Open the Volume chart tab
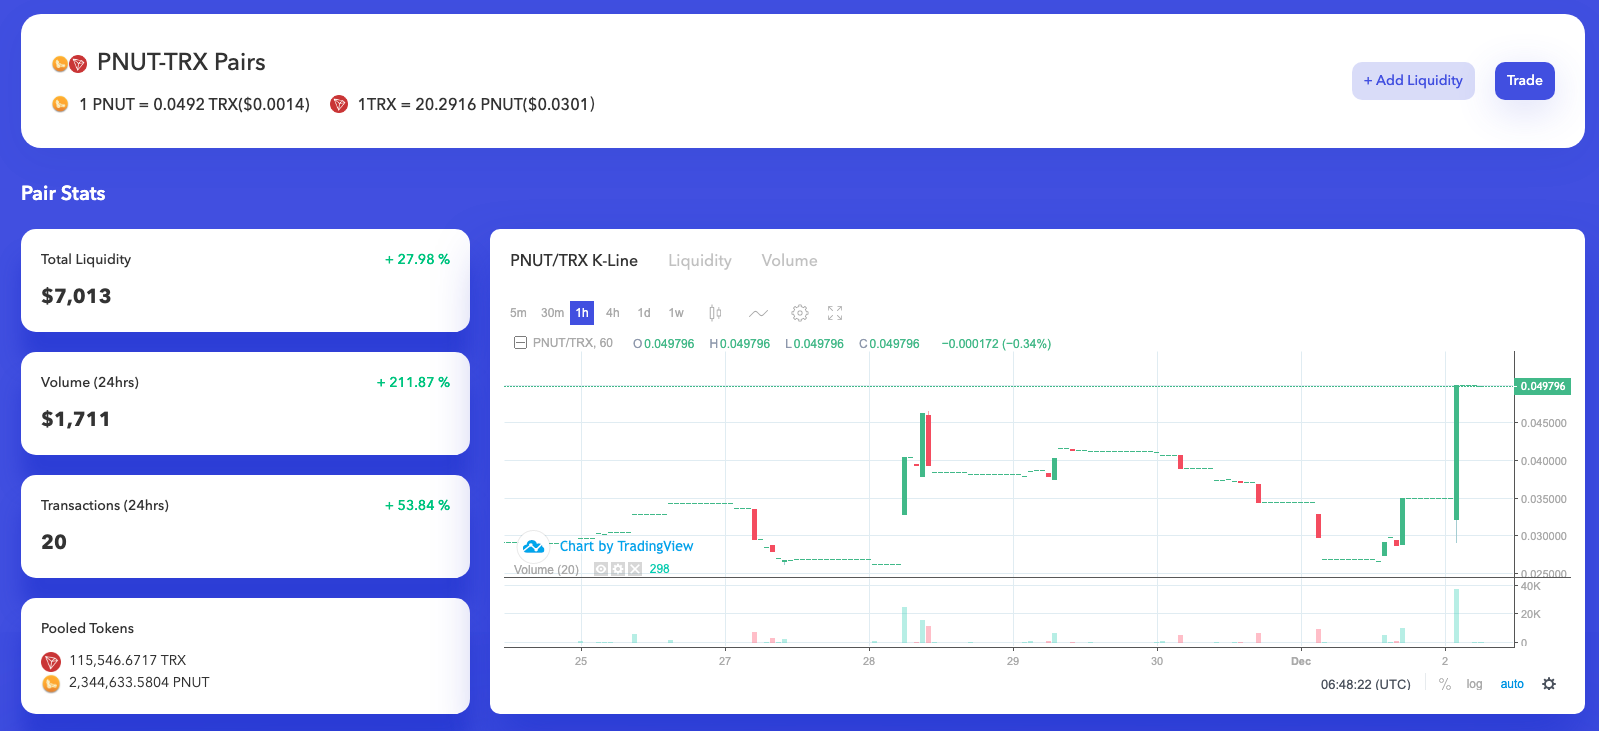This screenshot has width=1599, height=731. (789, 260)
